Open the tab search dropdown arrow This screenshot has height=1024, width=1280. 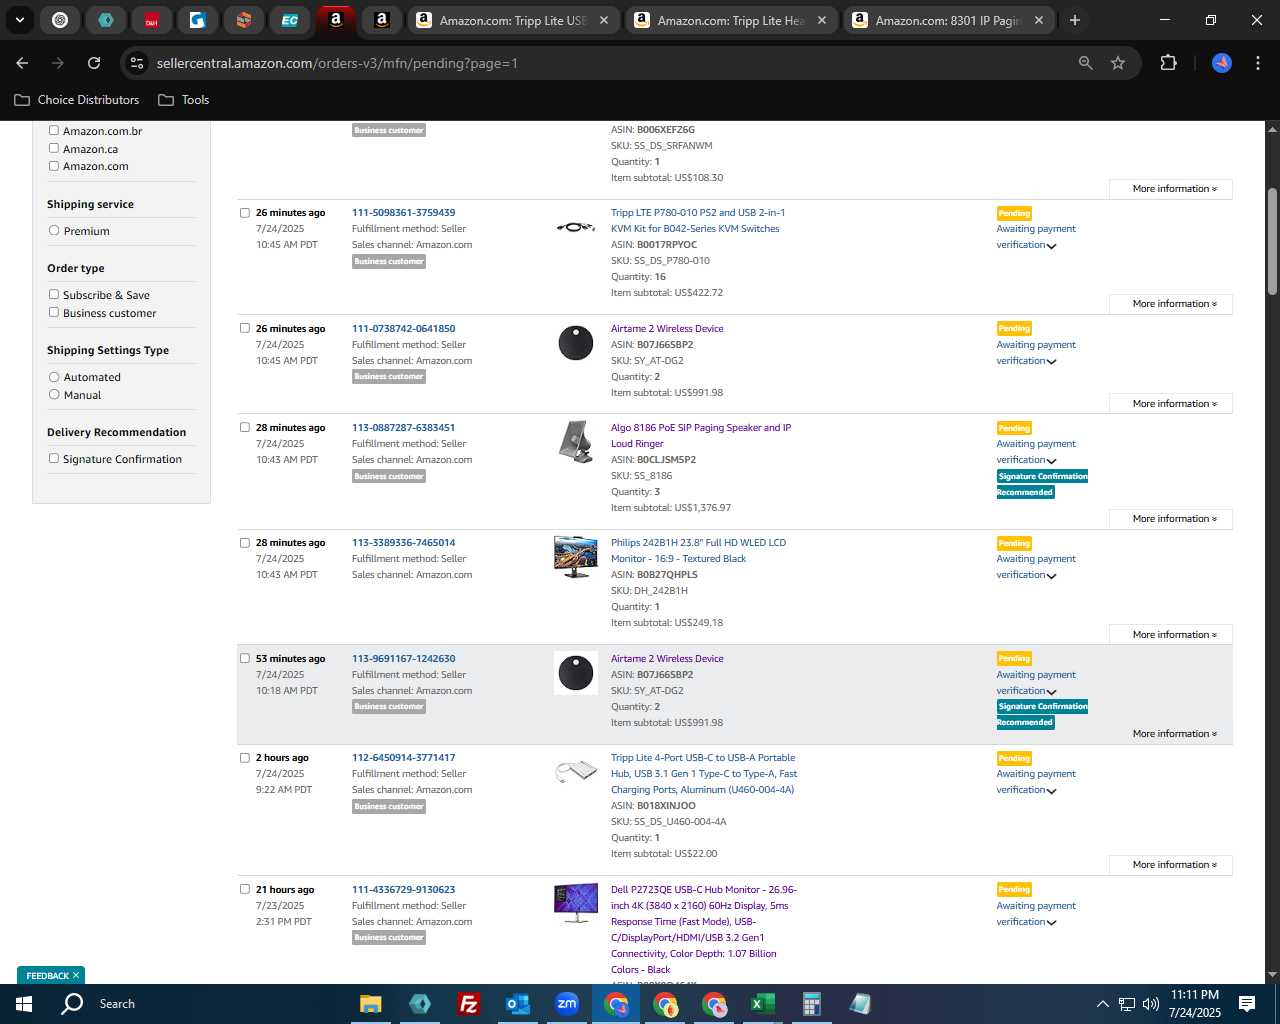pyautogui.click(x=19, y=20)
